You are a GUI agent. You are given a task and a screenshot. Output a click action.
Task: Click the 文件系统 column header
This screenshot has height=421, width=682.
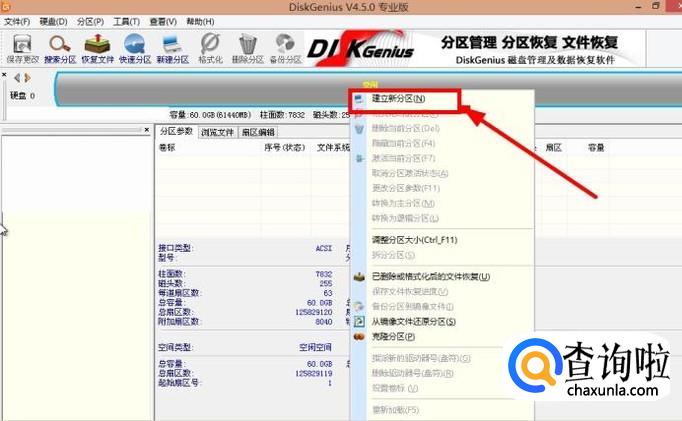(x=333, y=148)
